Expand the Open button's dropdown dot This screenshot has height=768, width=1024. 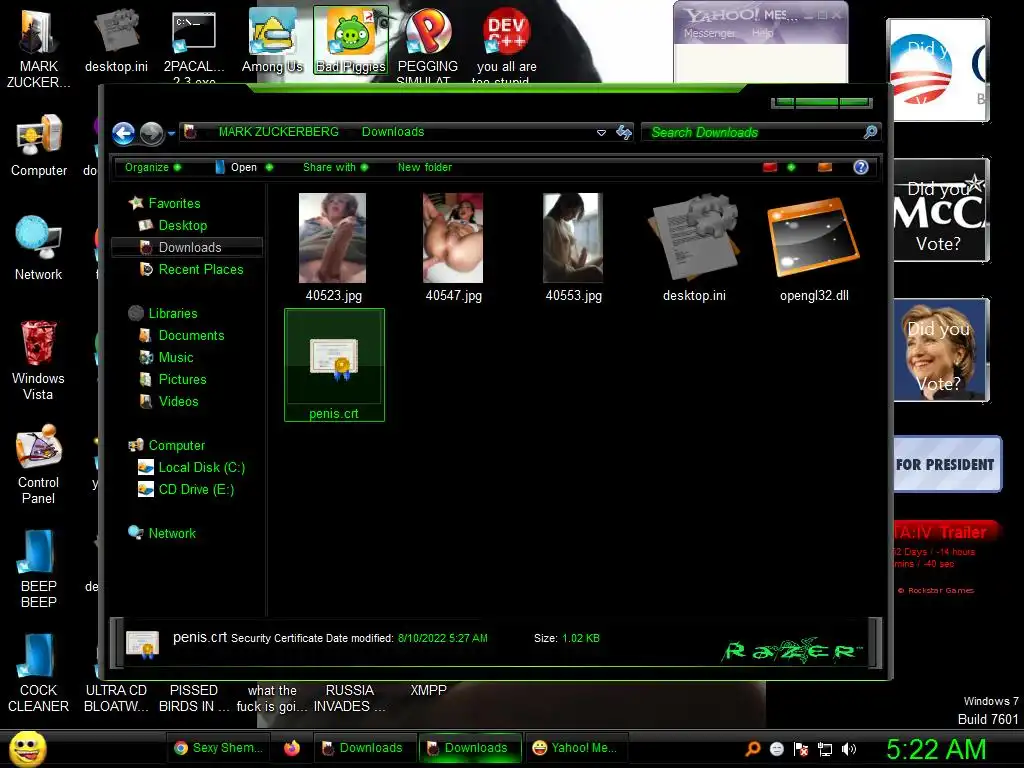coord(269,167)
